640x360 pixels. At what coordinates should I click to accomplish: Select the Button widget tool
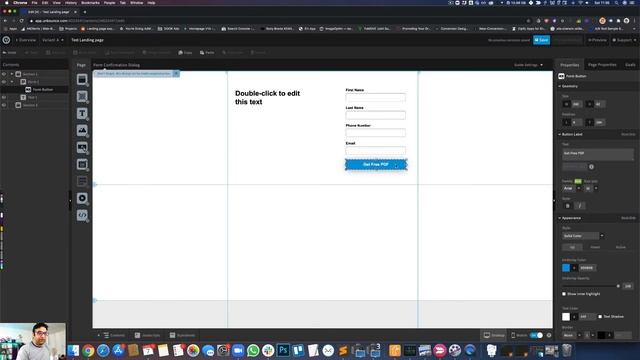(82, 148)
